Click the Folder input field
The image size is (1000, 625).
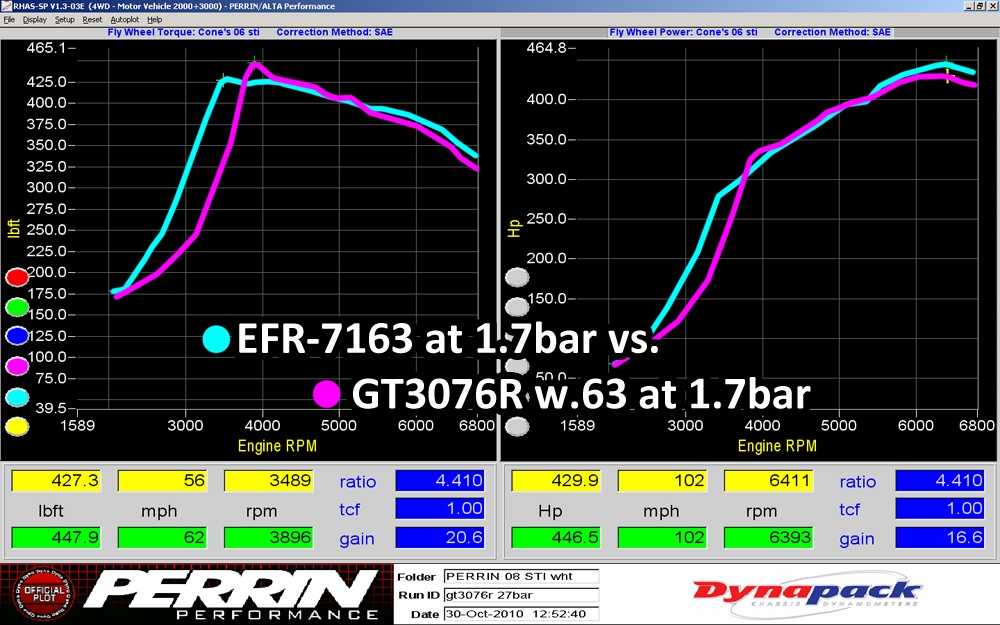click(521, 577)
